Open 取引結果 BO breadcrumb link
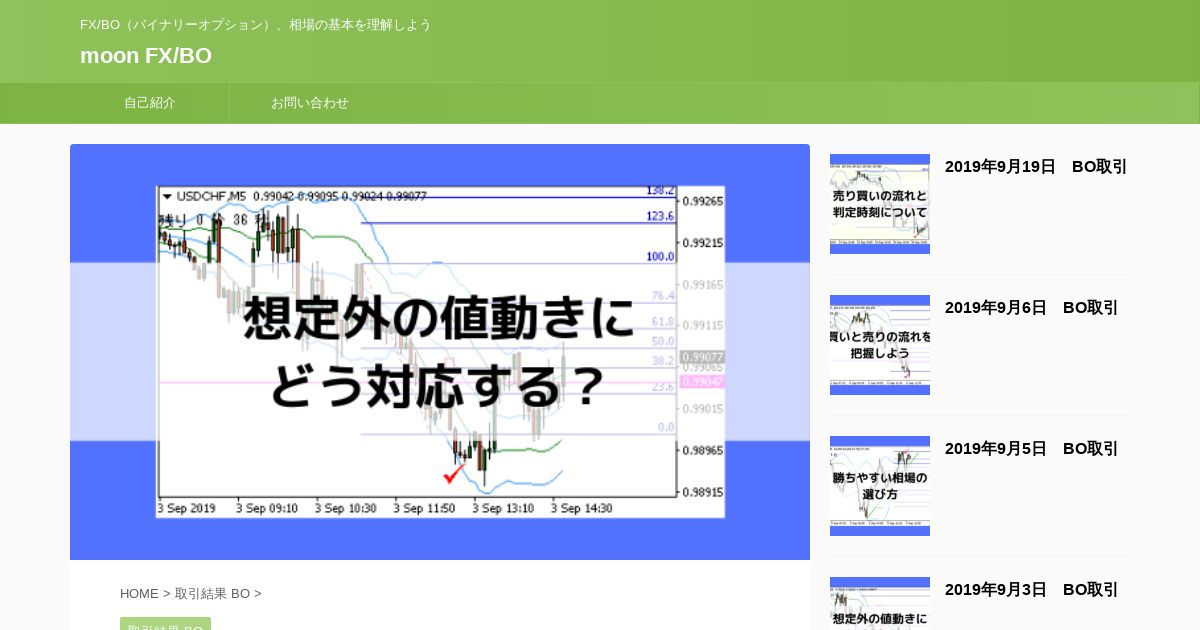The height and width of the screenshot is (630, 1200). point(212,594)
